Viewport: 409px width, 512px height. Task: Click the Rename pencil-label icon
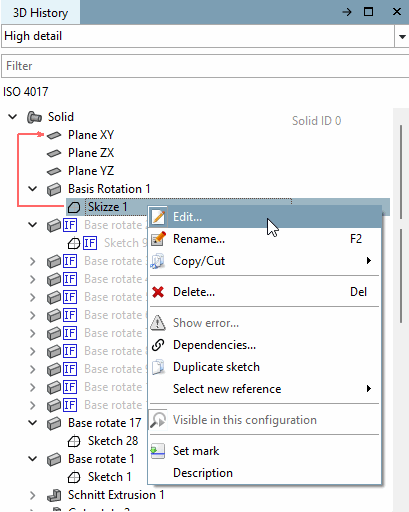pyautogui.click(x=158, y=239)
